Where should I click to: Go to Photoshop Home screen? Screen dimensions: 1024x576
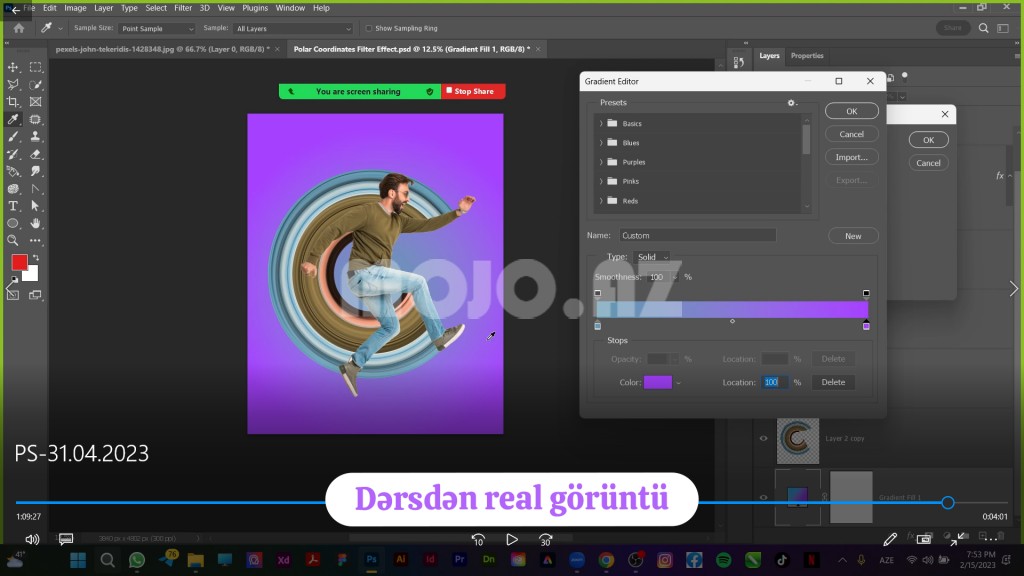click(x=19, y=28)
